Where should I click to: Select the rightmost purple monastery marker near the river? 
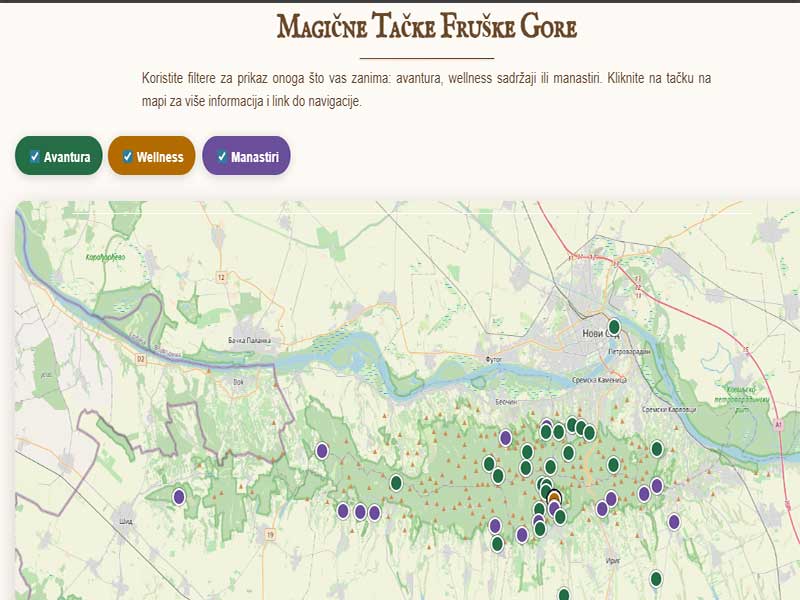(x=673, y=522)
